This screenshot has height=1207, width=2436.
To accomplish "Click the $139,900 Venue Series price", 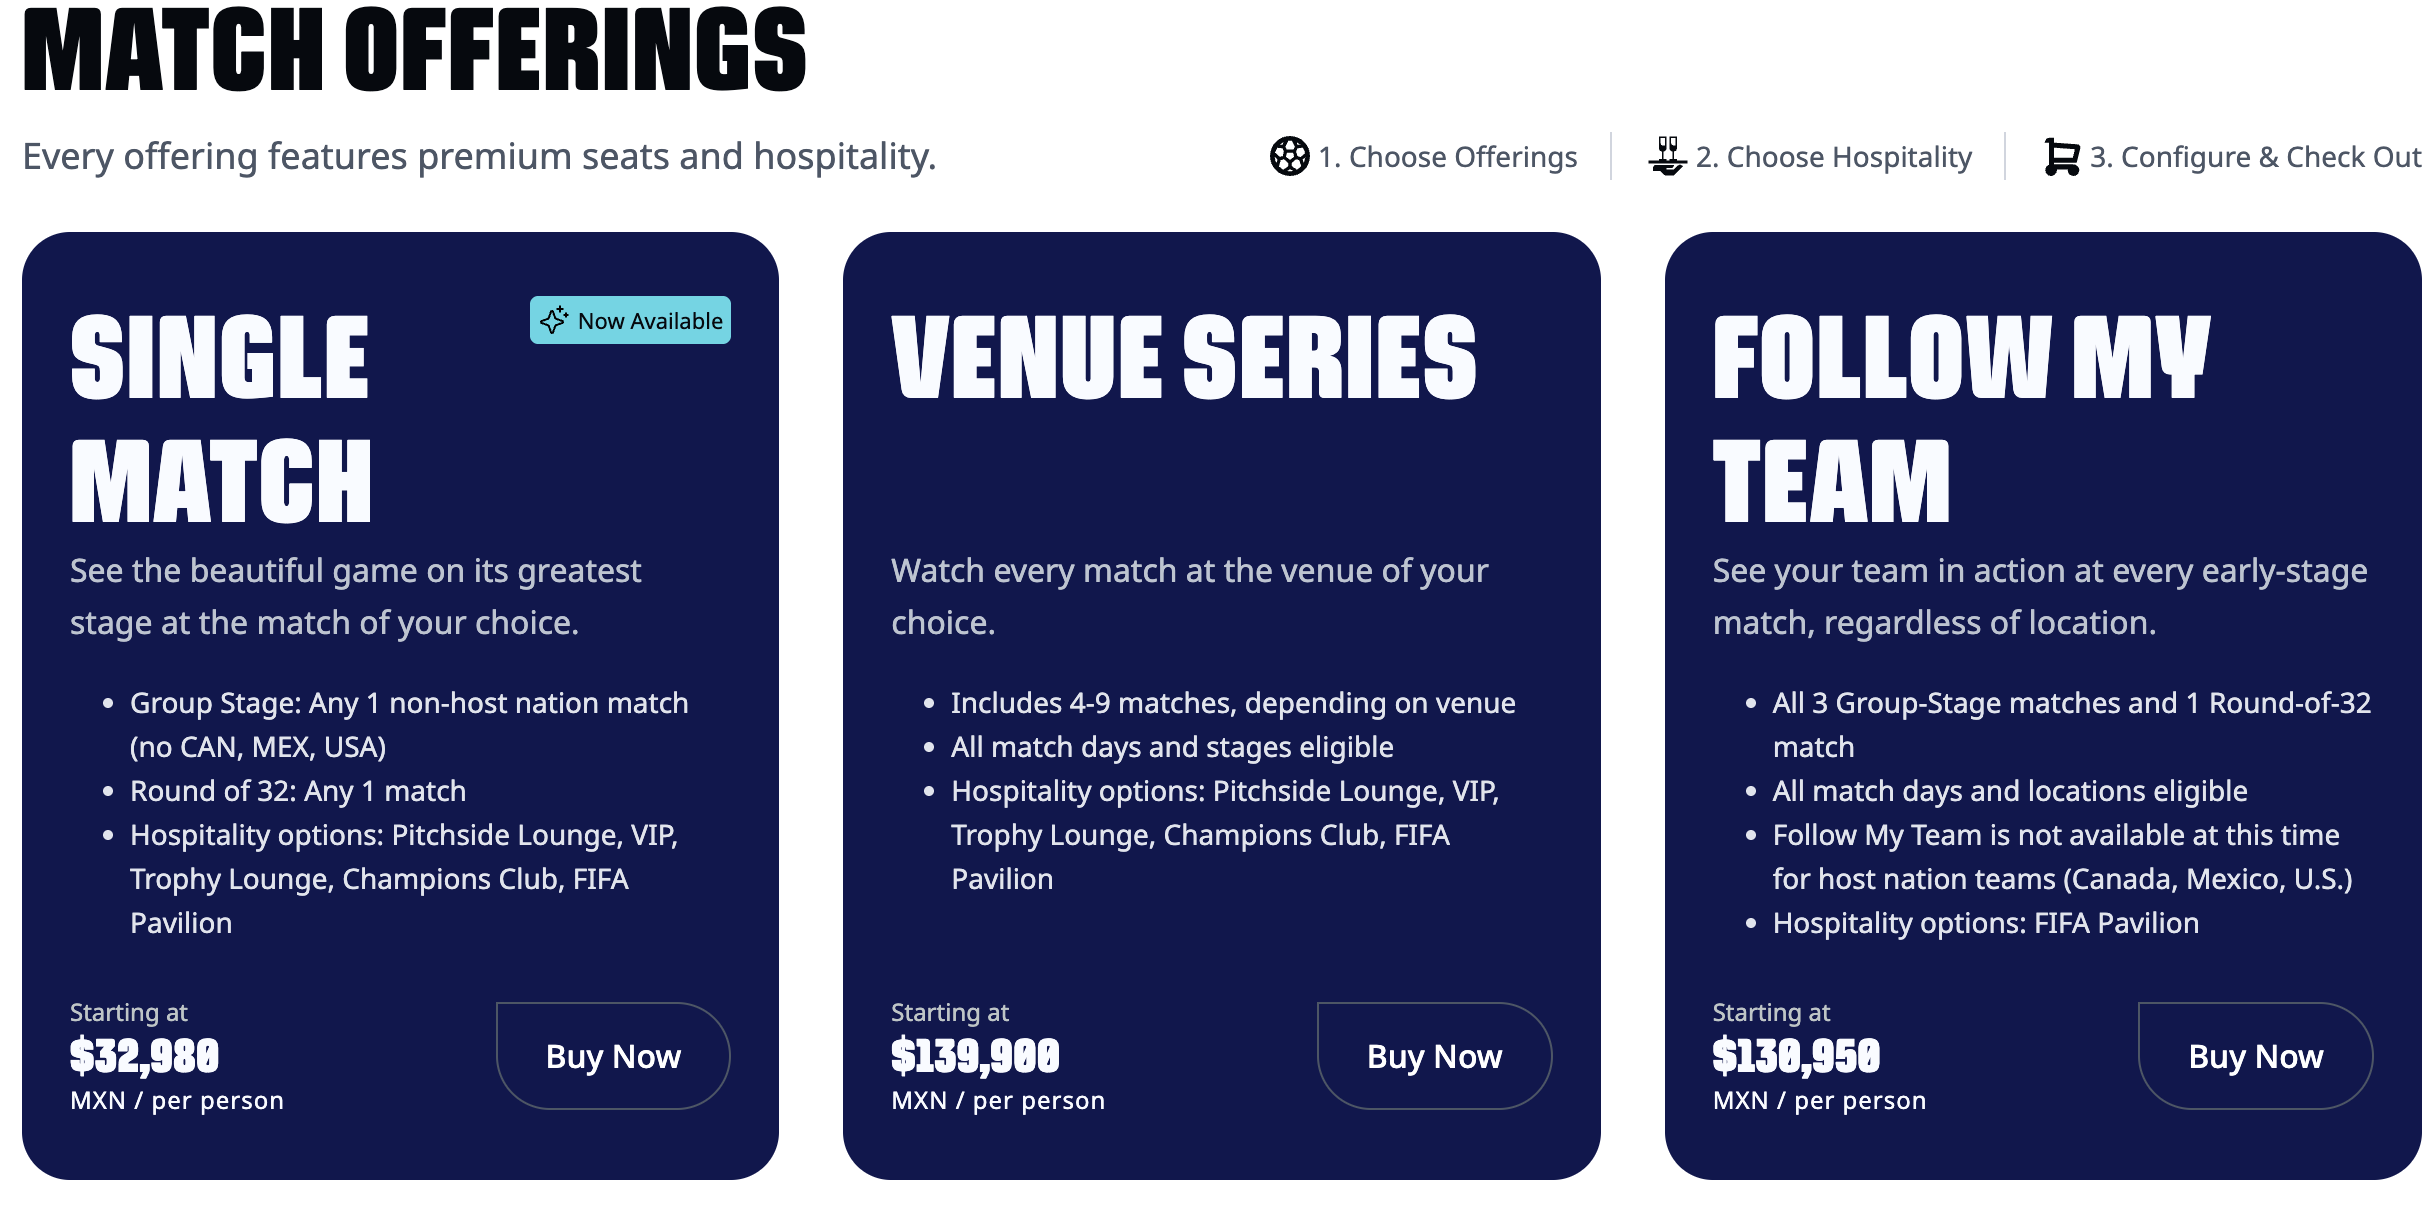I will pyautogui.click(x=975, y=1056).
